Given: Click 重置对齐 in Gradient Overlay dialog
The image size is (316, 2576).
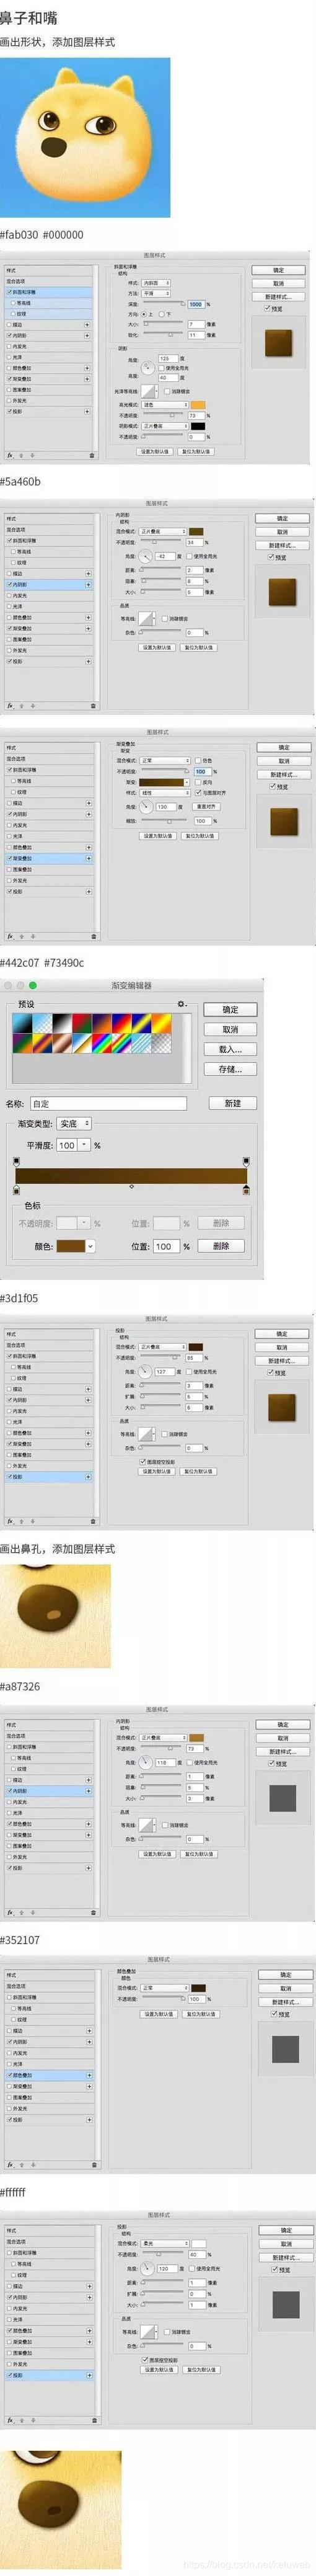Looking at the screenshot, I should (x=207, y=806).
